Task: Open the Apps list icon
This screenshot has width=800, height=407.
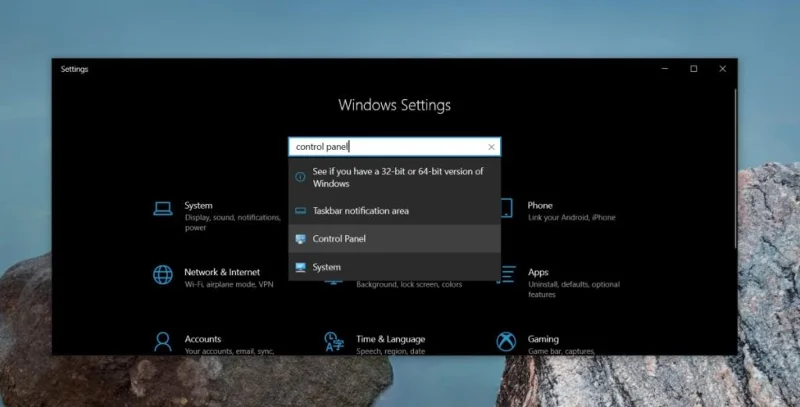Action: click(x=508, y=274)
